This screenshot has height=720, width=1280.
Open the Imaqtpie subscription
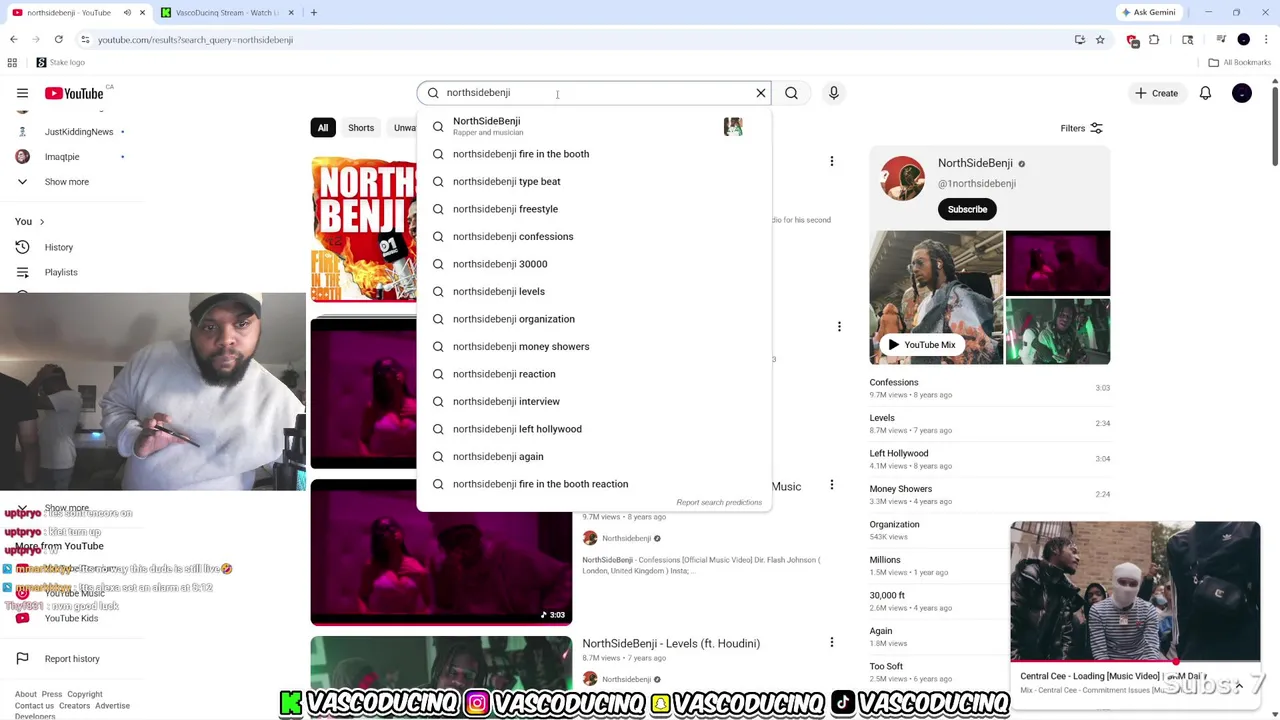click(x=62, y=157)
